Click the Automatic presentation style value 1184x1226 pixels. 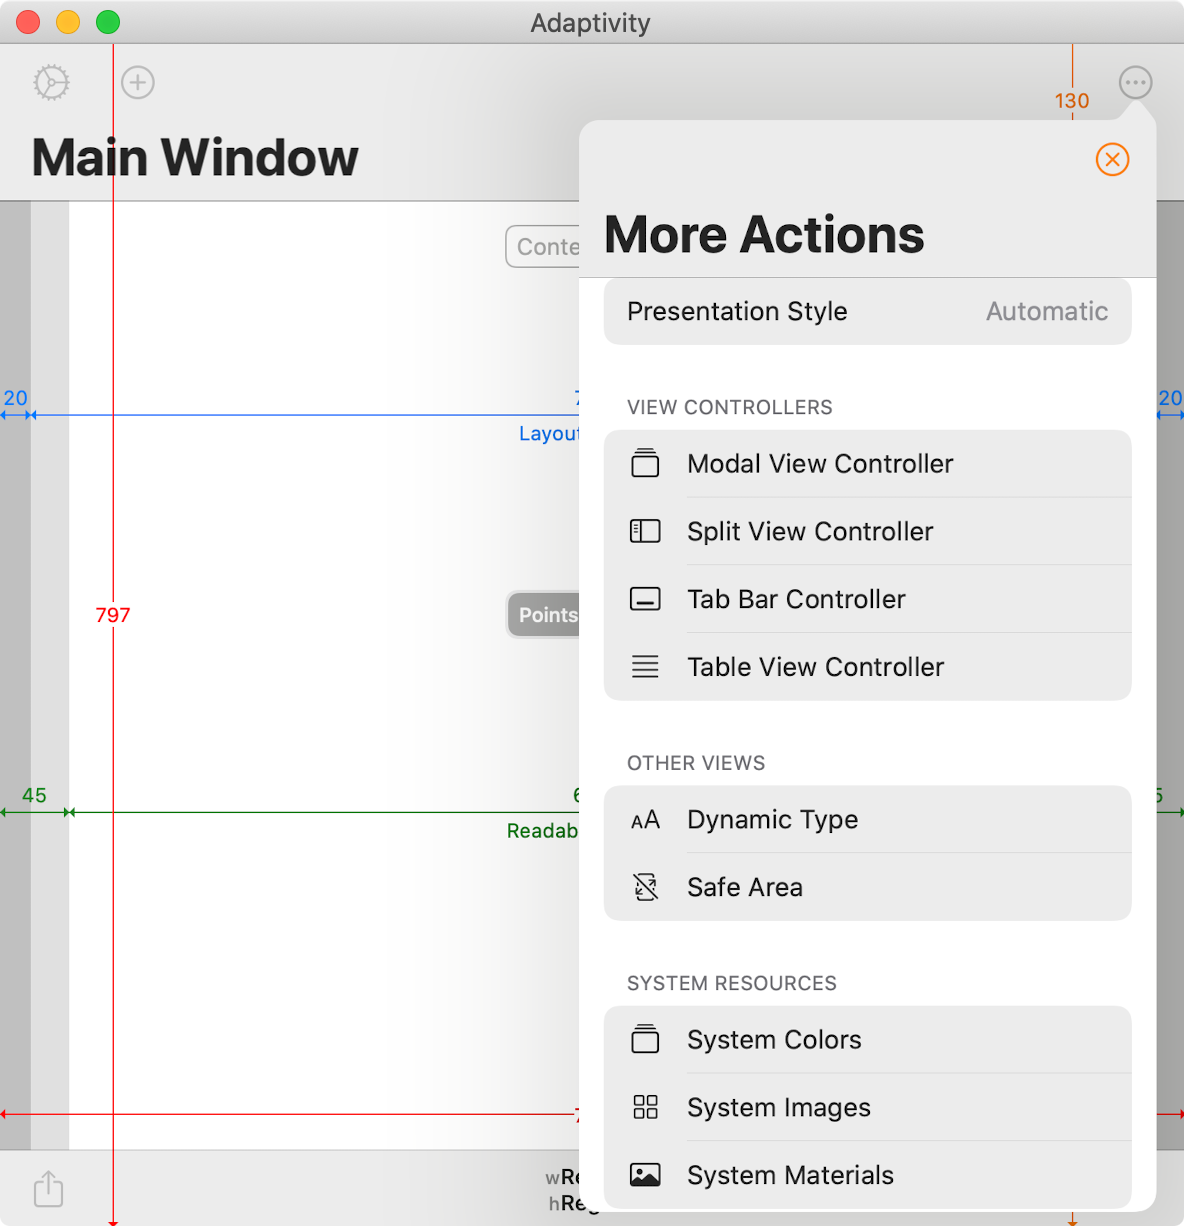pyautogui.click(x=1046, y=311)
